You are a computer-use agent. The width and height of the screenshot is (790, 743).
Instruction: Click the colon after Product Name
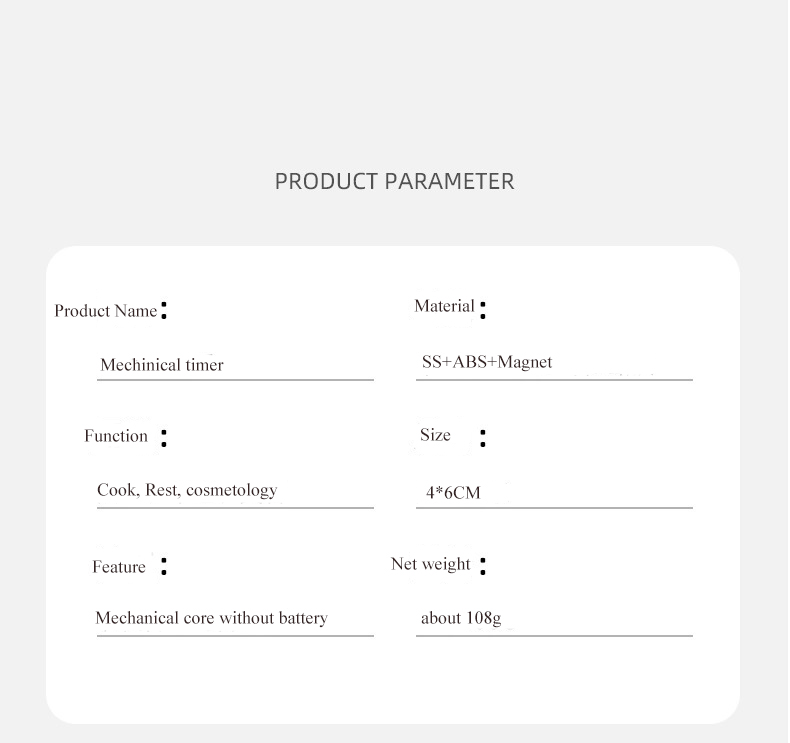point(164,310)
